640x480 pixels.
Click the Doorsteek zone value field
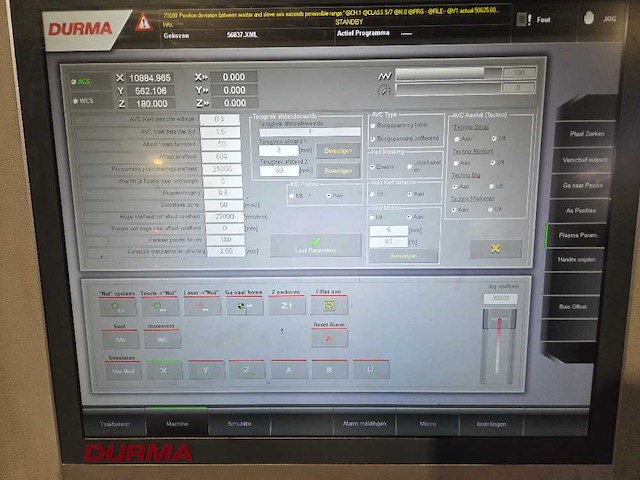[224, 205]
